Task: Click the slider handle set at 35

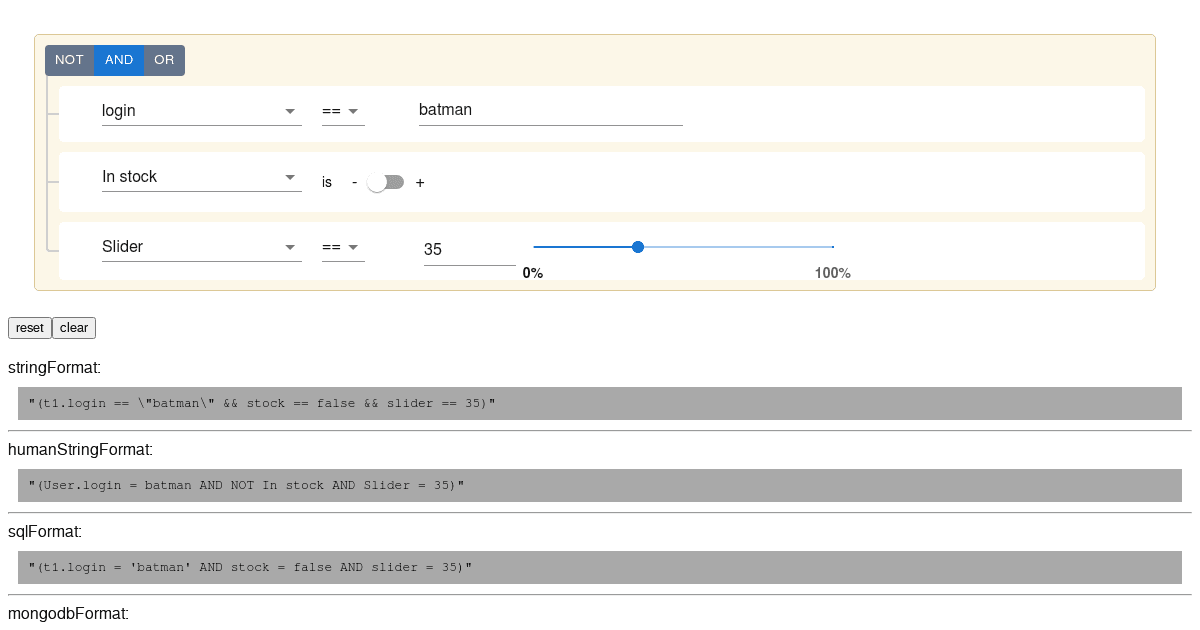Action: (x=638, y=246)
